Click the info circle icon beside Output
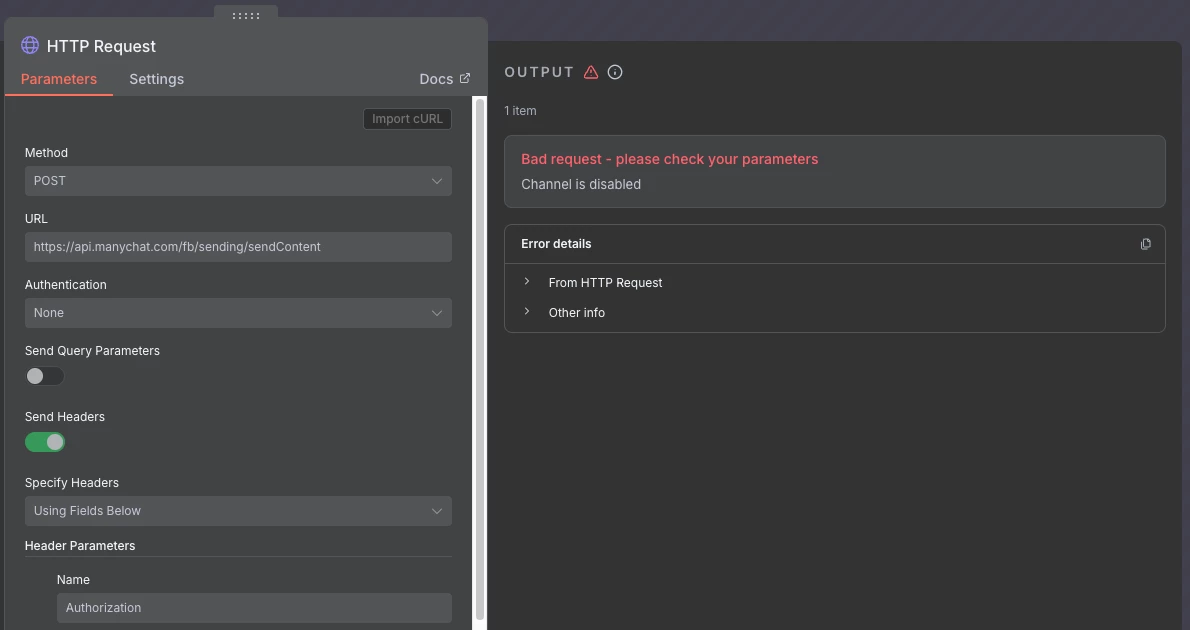The width and height of the screenshot is (1190, 630). point(615,72)
